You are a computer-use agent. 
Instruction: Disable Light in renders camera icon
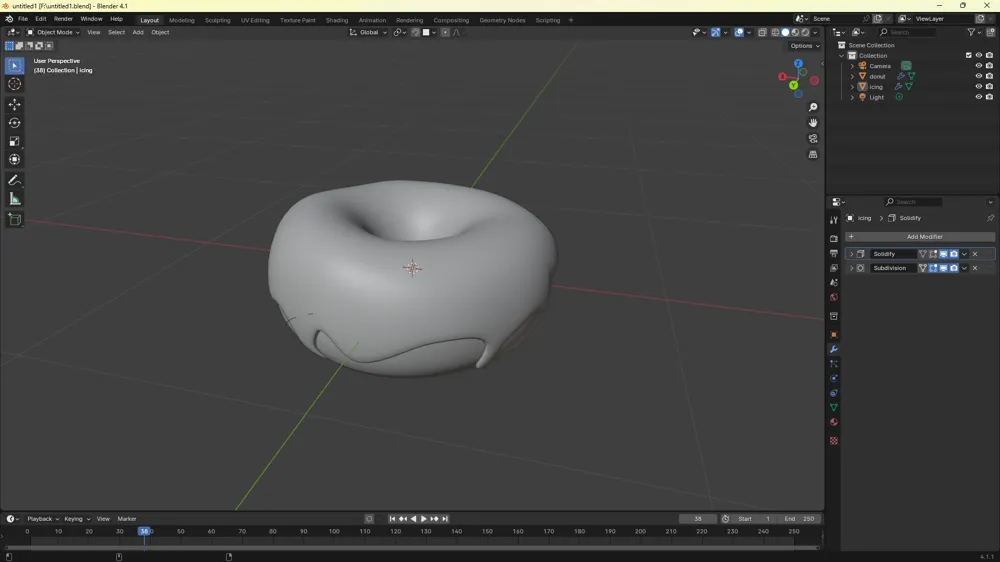pyautogui.click(x=989, y=97)
